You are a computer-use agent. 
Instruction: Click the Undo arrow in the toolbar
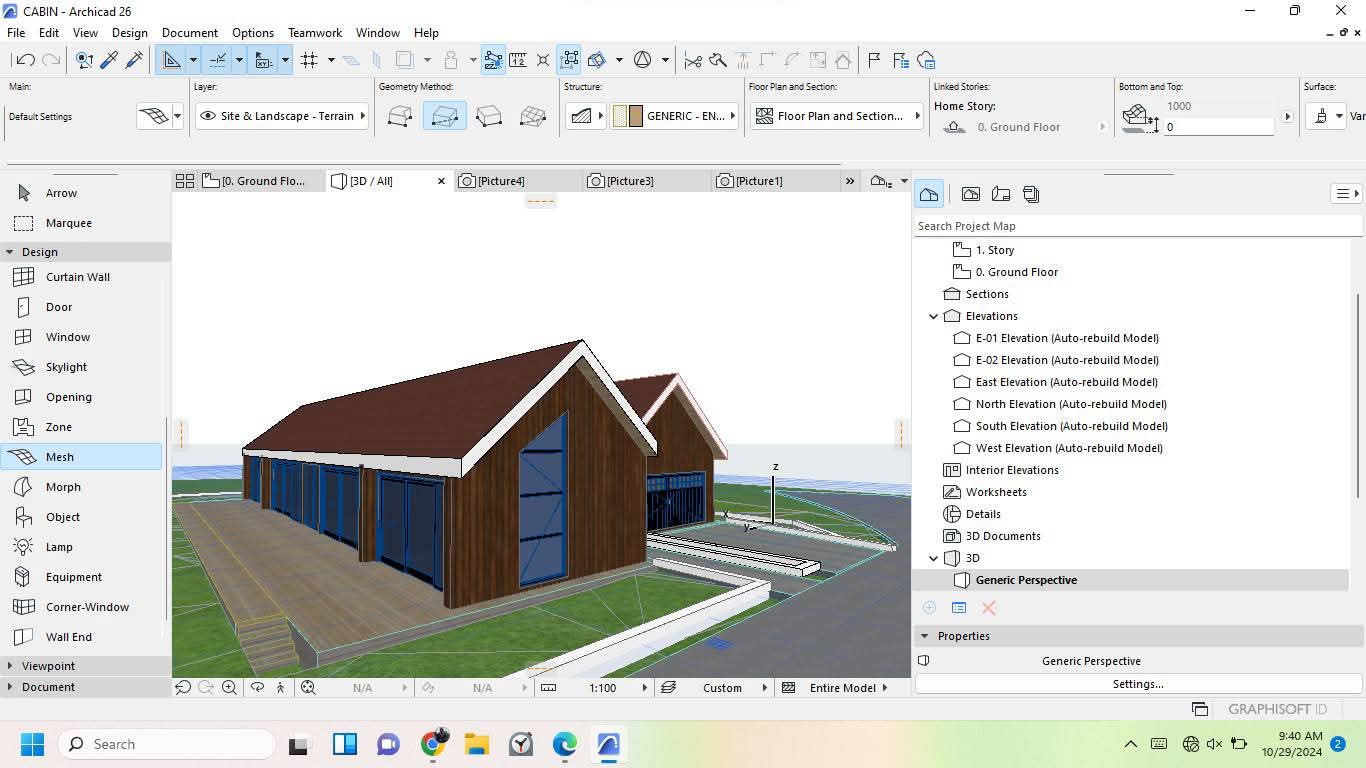click(26, 60)
